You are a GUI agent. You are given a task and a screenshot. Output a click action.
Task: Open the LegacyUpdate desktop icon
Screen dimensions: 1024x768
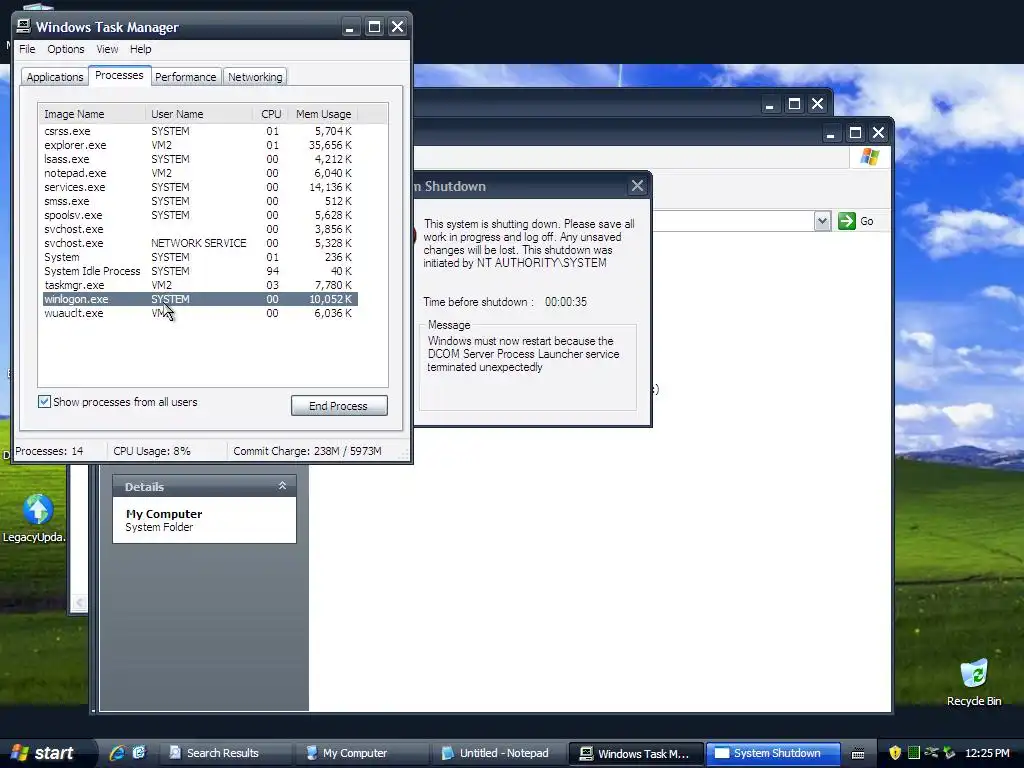[x=36, y=519]
